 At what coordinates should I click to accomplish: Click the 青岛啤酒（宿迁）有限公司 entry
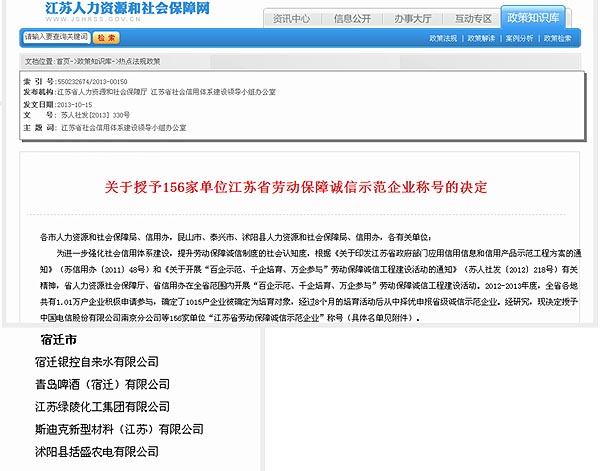click(102, 384)
